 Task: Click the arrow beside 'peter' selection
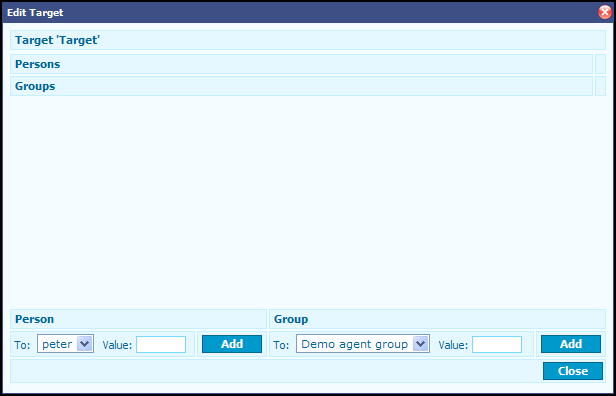(x=84, y=344)
